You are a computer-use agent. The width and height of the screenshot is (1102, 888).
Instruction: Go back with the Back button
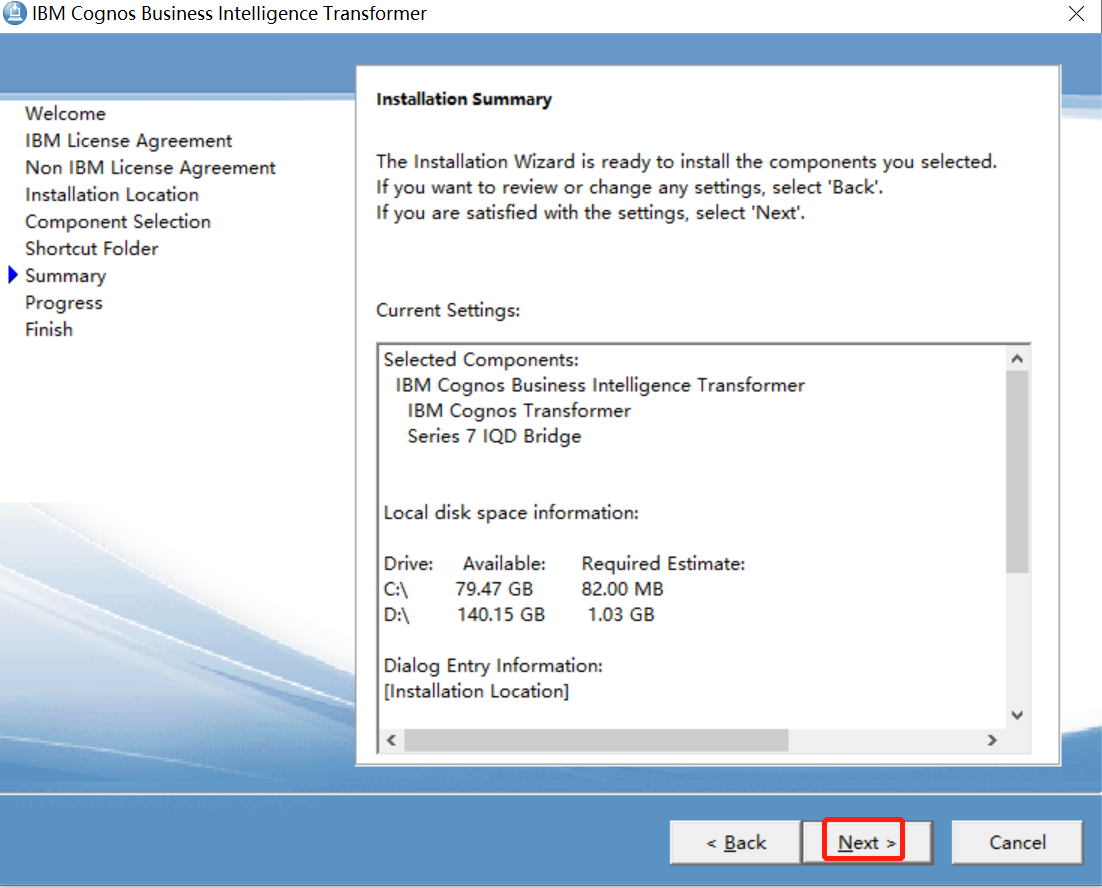pyautogui.click(x=735, y=842)
